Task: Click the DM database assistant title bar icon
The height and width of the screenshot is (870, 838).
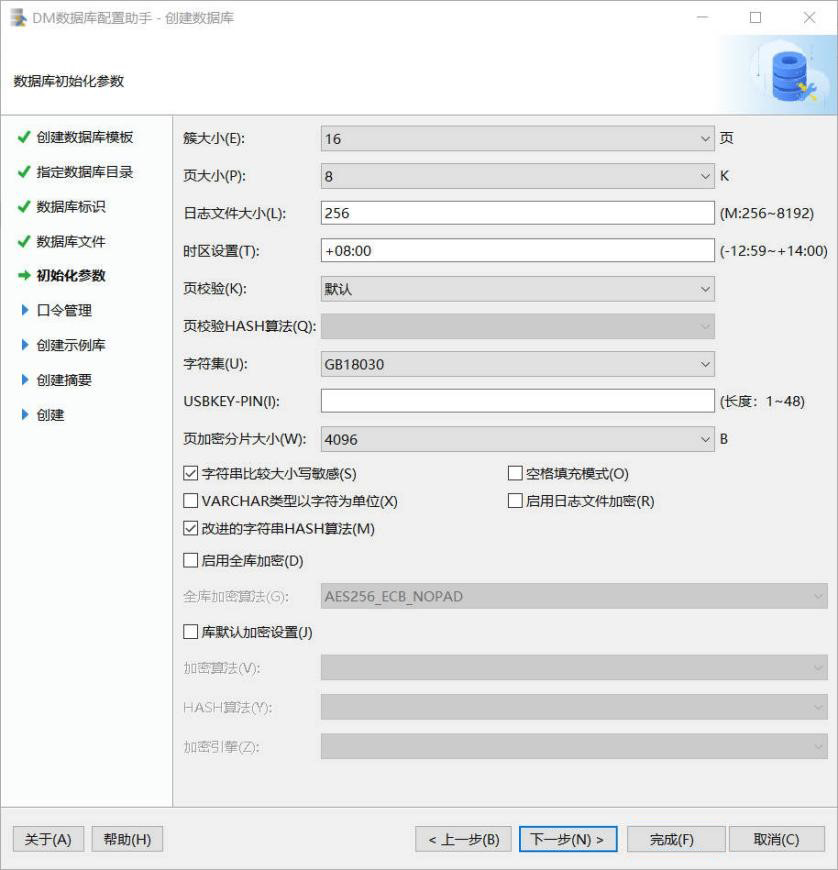Action: point(19,18)
